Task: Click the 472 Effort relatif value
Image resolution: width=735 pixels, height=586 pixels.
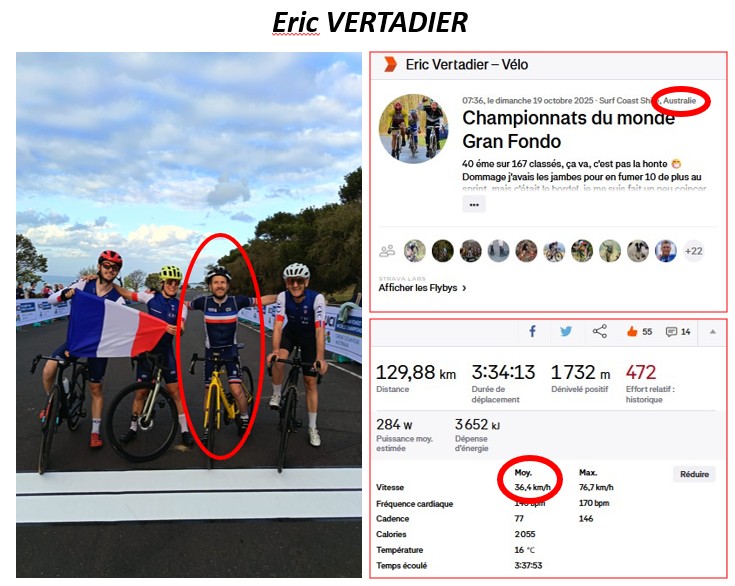Action: click(x=641, y=372)
